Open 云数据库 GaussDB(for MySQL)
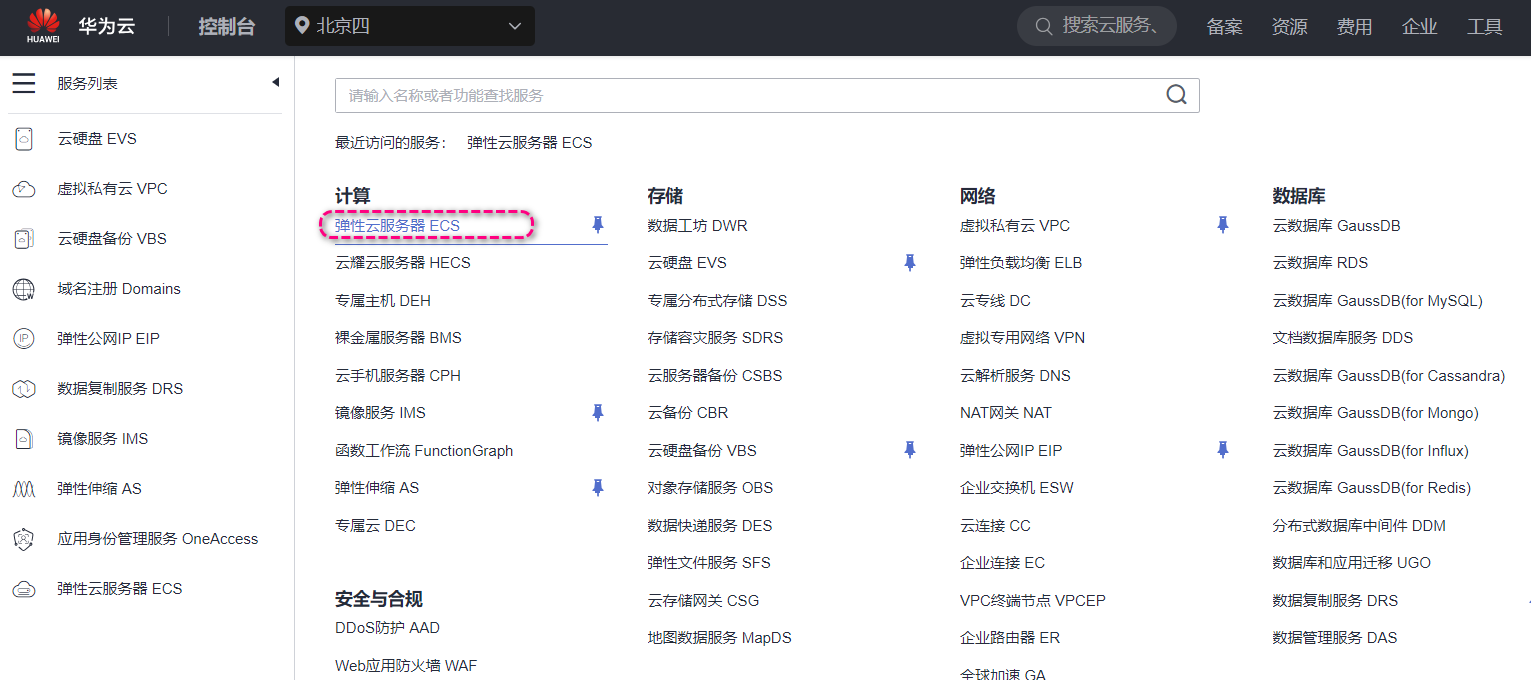 tap(1377, 301)
